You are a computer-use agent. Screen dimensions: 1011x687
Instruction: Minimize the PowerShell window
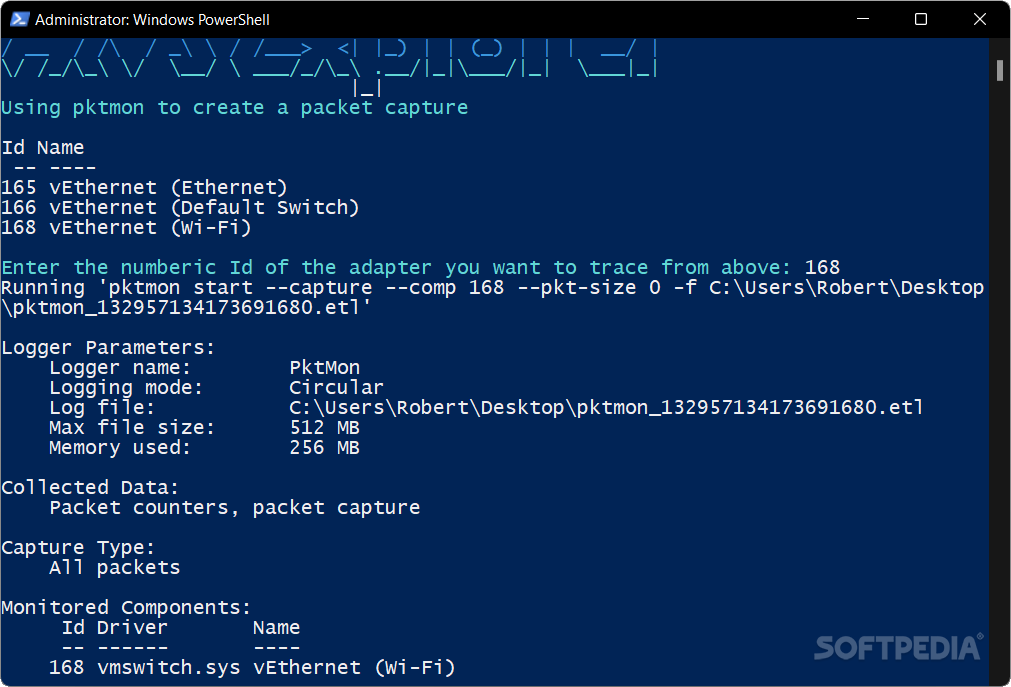(x=863, y=19)
